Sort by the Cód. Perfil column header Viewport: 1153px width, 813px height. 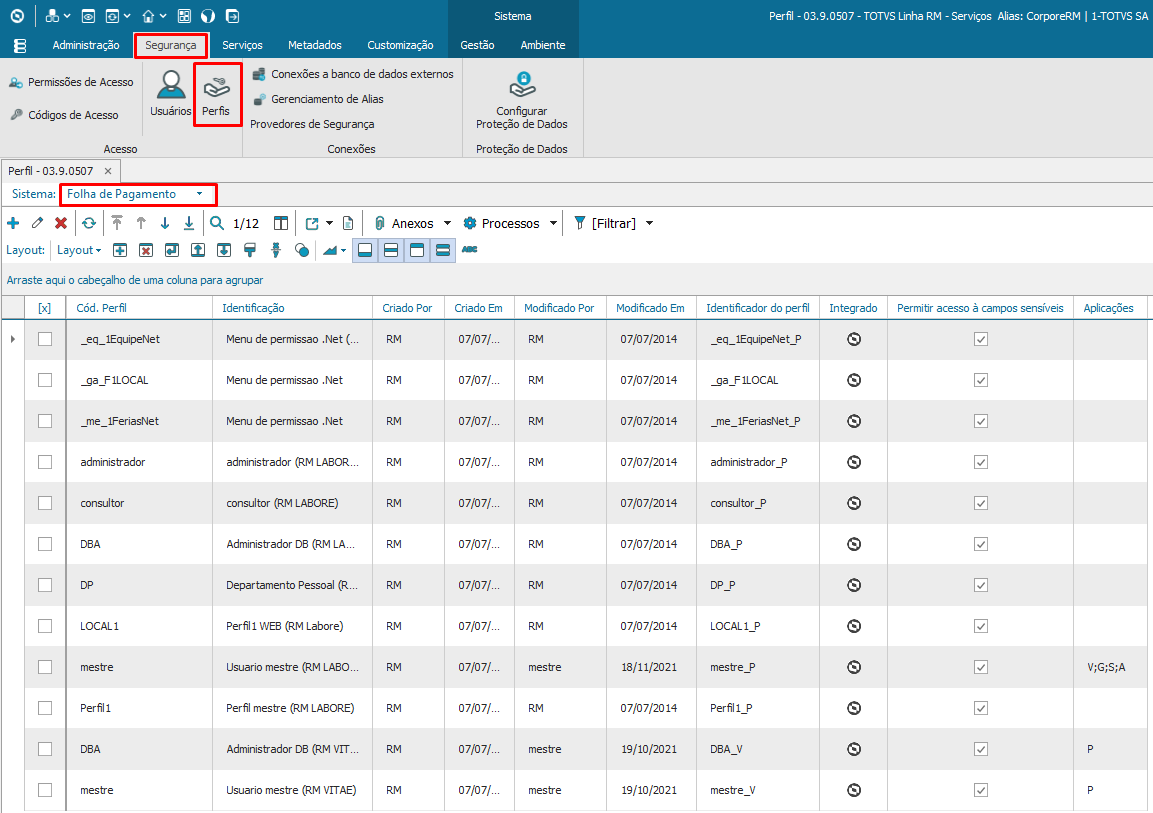coord(102,308)
